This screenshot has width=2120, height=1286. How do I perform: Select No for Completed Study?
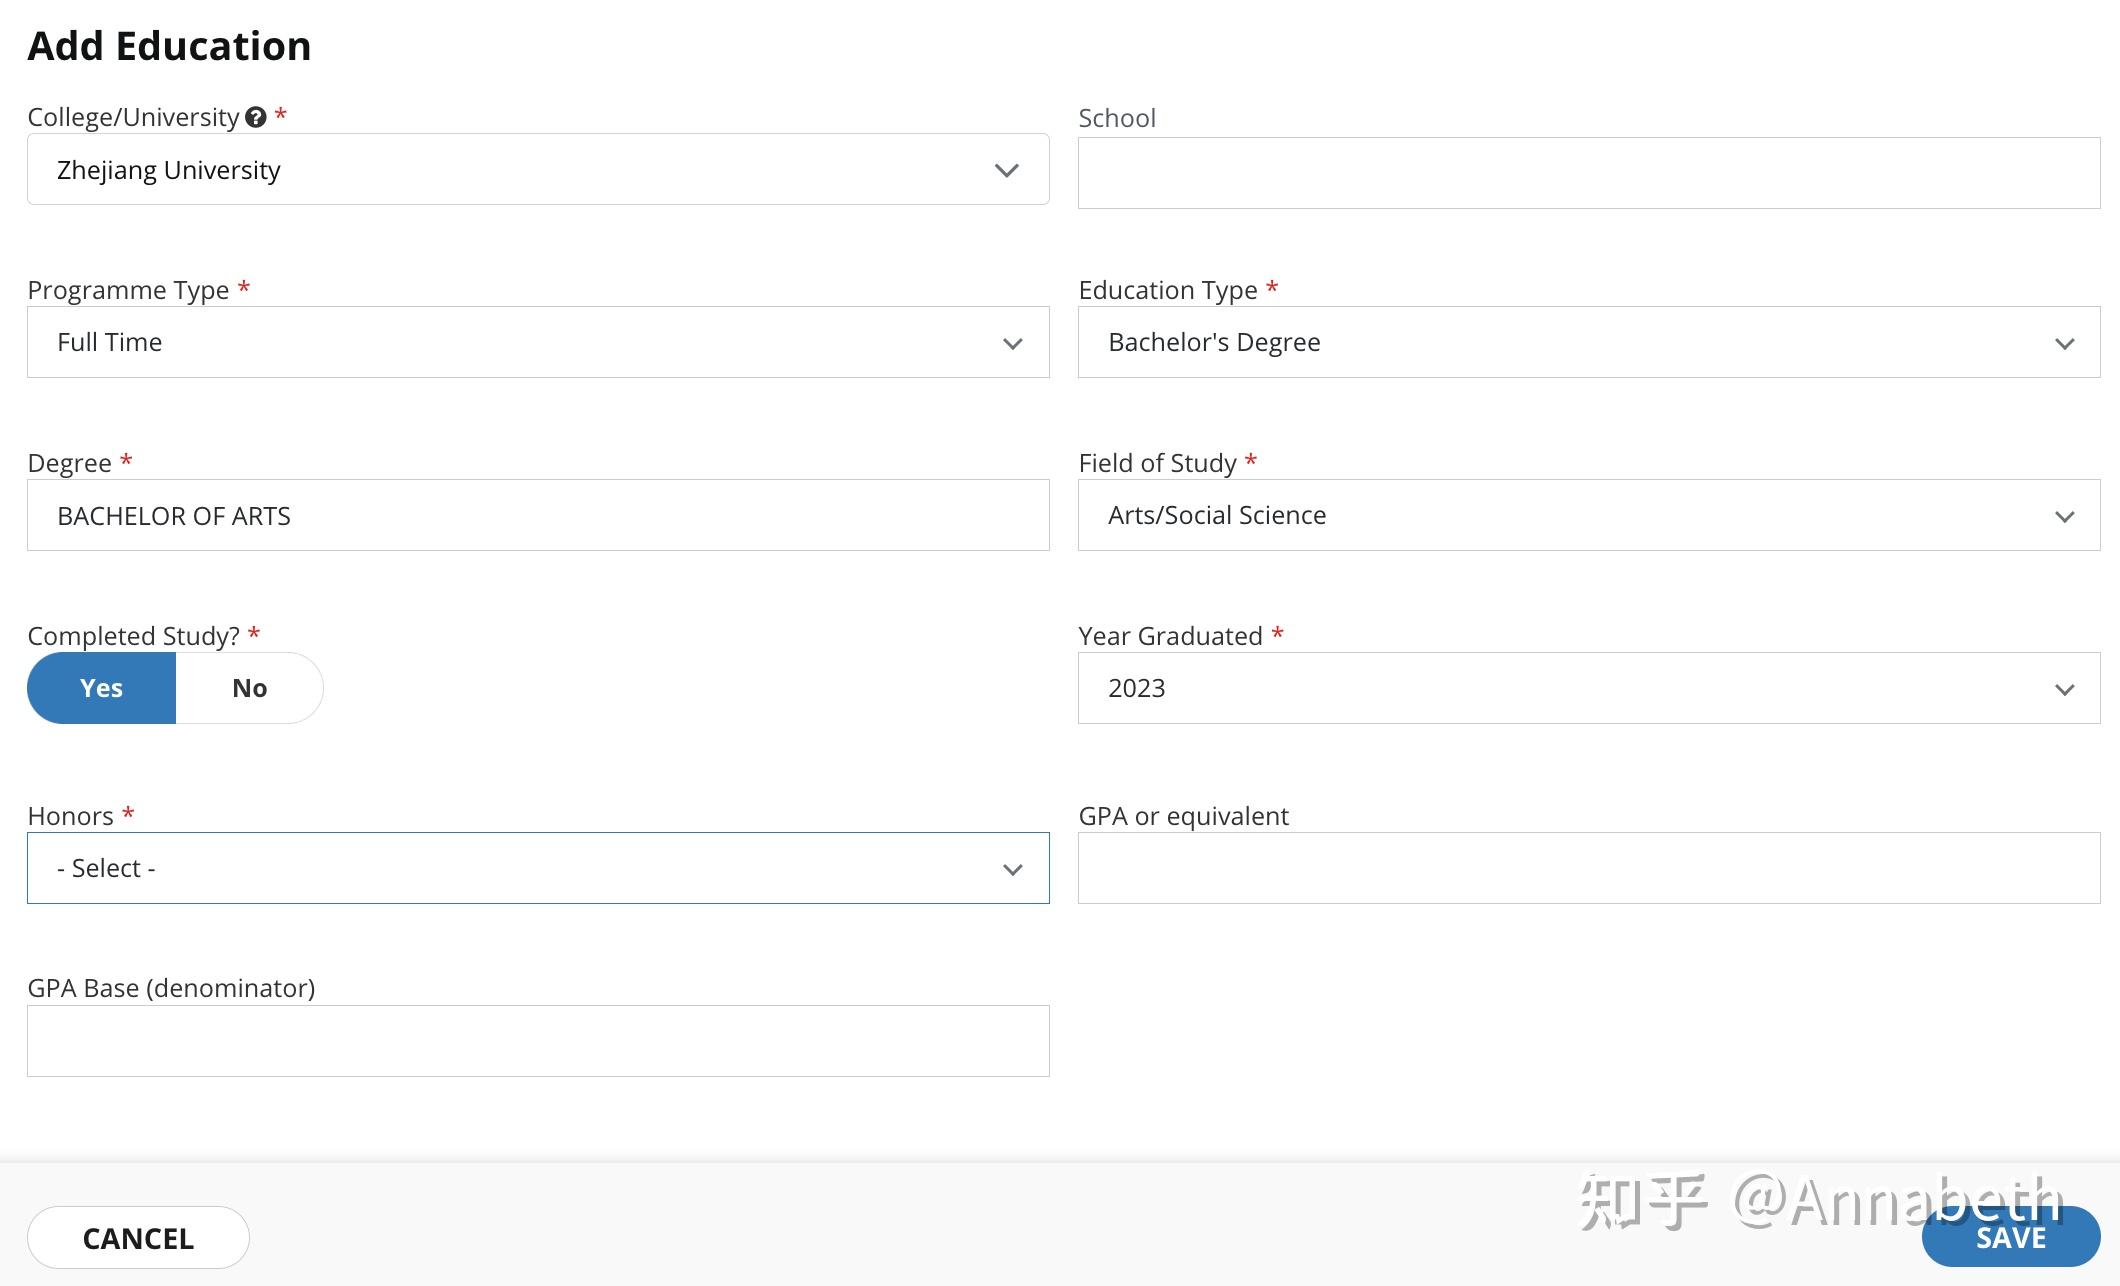pyautogui.click(x=249, y=688)
